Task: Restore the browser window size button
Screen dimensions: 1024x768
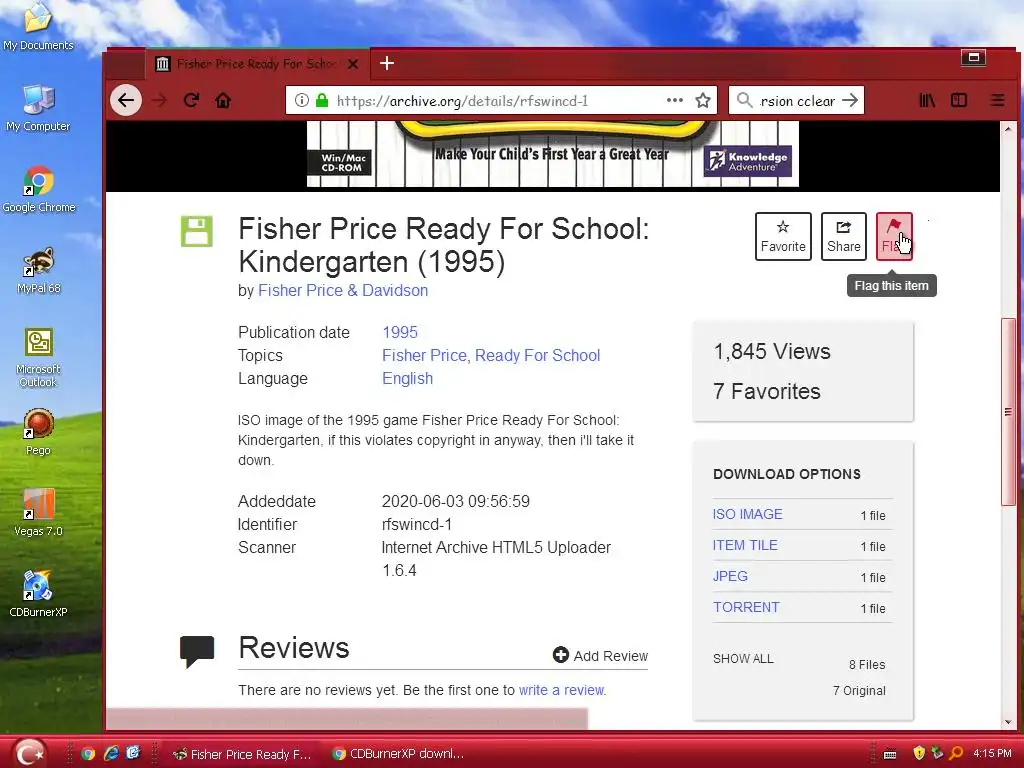Action: point(973,58)
